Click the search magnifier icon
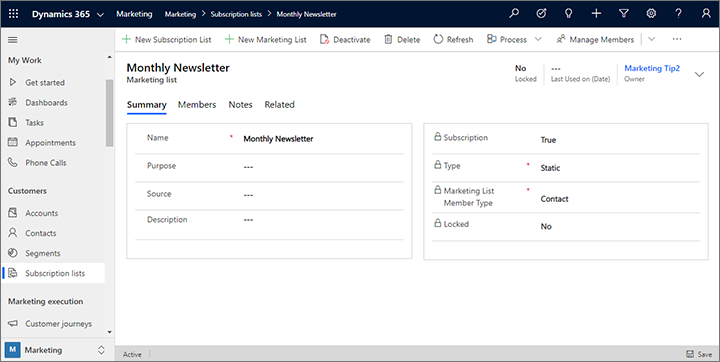This screenshot has width=720, height=362. (x=514, y=14)
